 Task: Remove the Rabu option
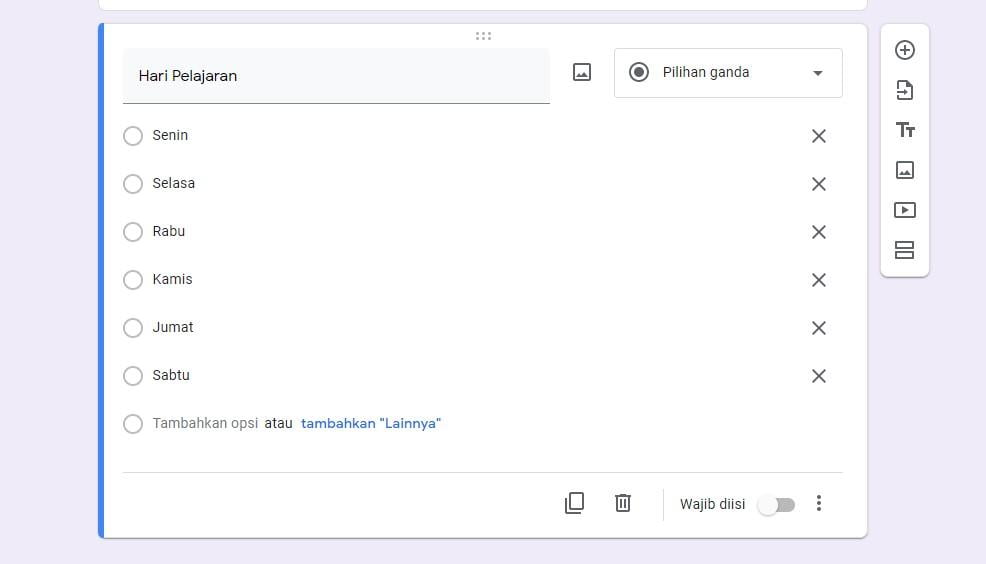[818, 232]
